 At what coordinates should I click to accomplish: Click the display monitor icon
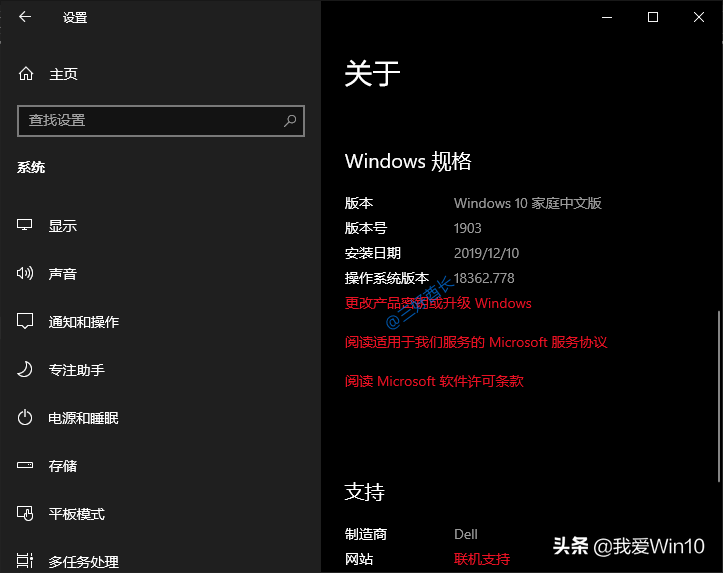pos(24,225)
